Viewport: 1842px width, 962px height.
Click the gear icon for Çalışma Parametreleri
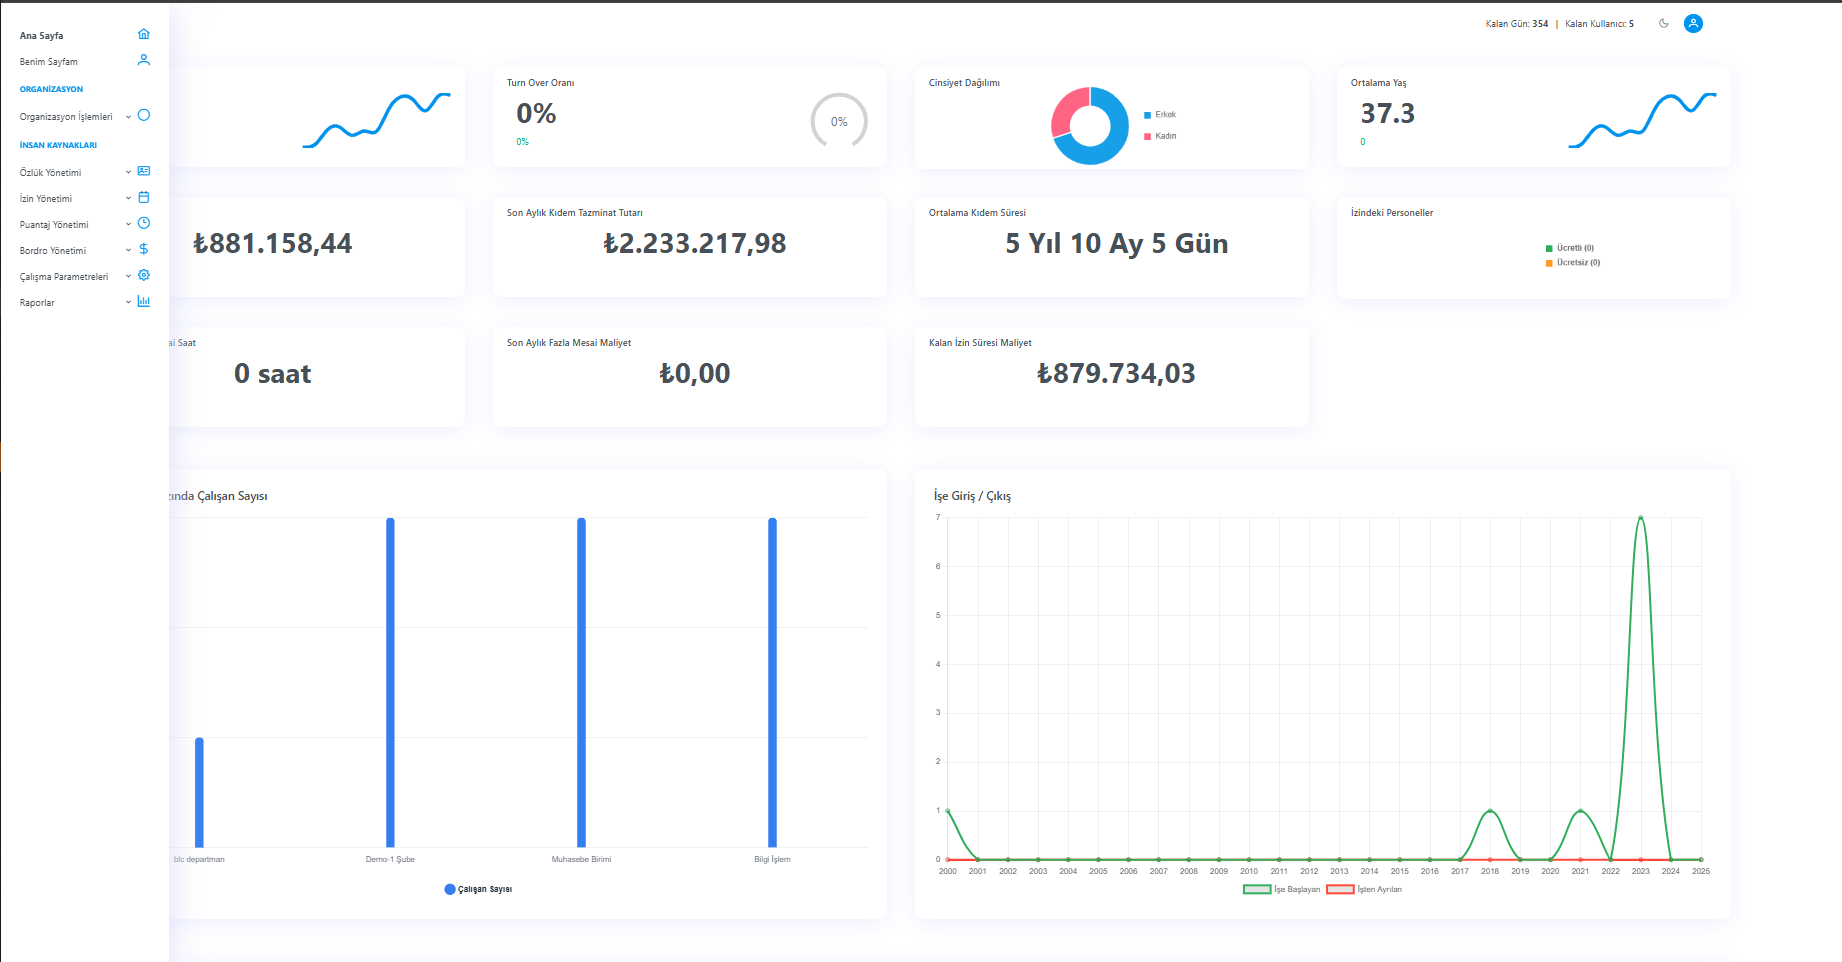[144, 275]
